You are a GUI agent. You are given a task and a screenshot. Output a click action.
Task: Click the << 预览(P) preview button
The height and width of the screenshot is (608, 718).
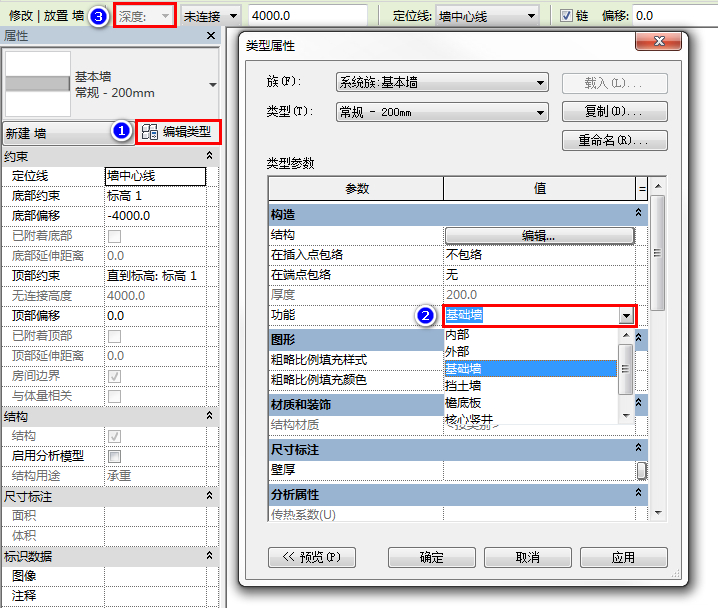pos(312,558)
